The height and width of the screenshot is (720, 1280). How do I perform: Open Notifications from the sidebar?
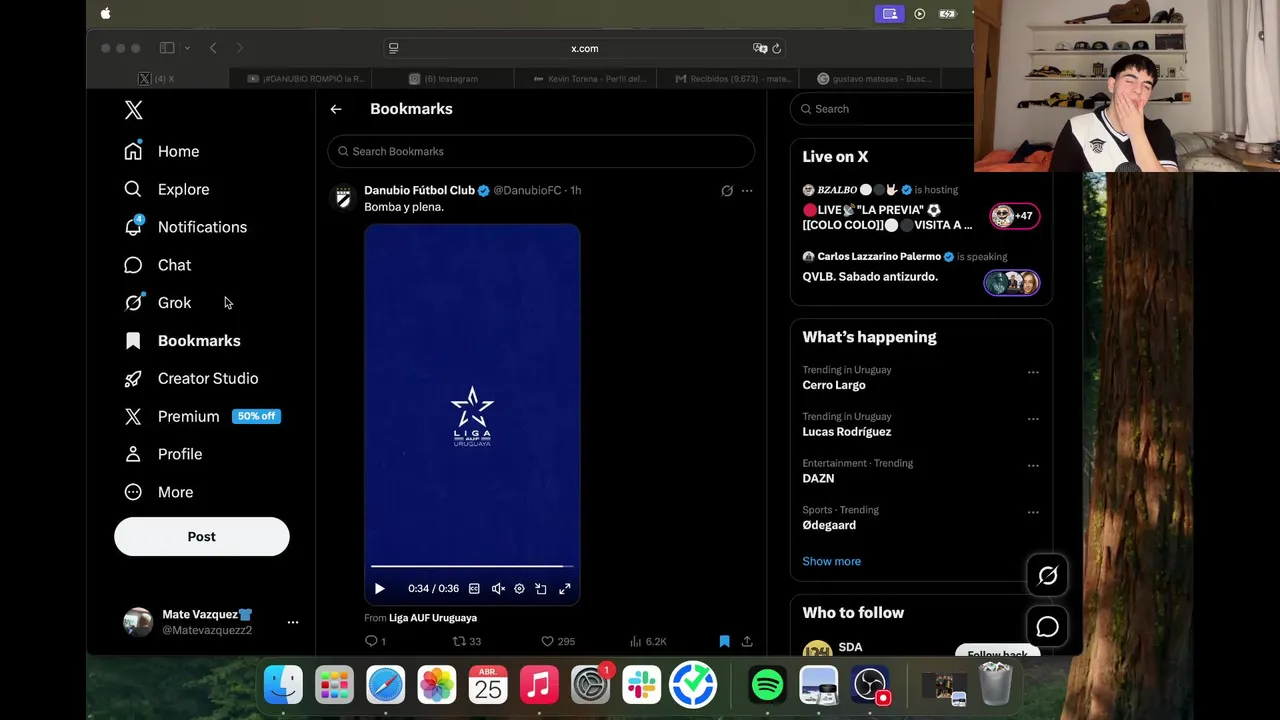coord(185,227)
